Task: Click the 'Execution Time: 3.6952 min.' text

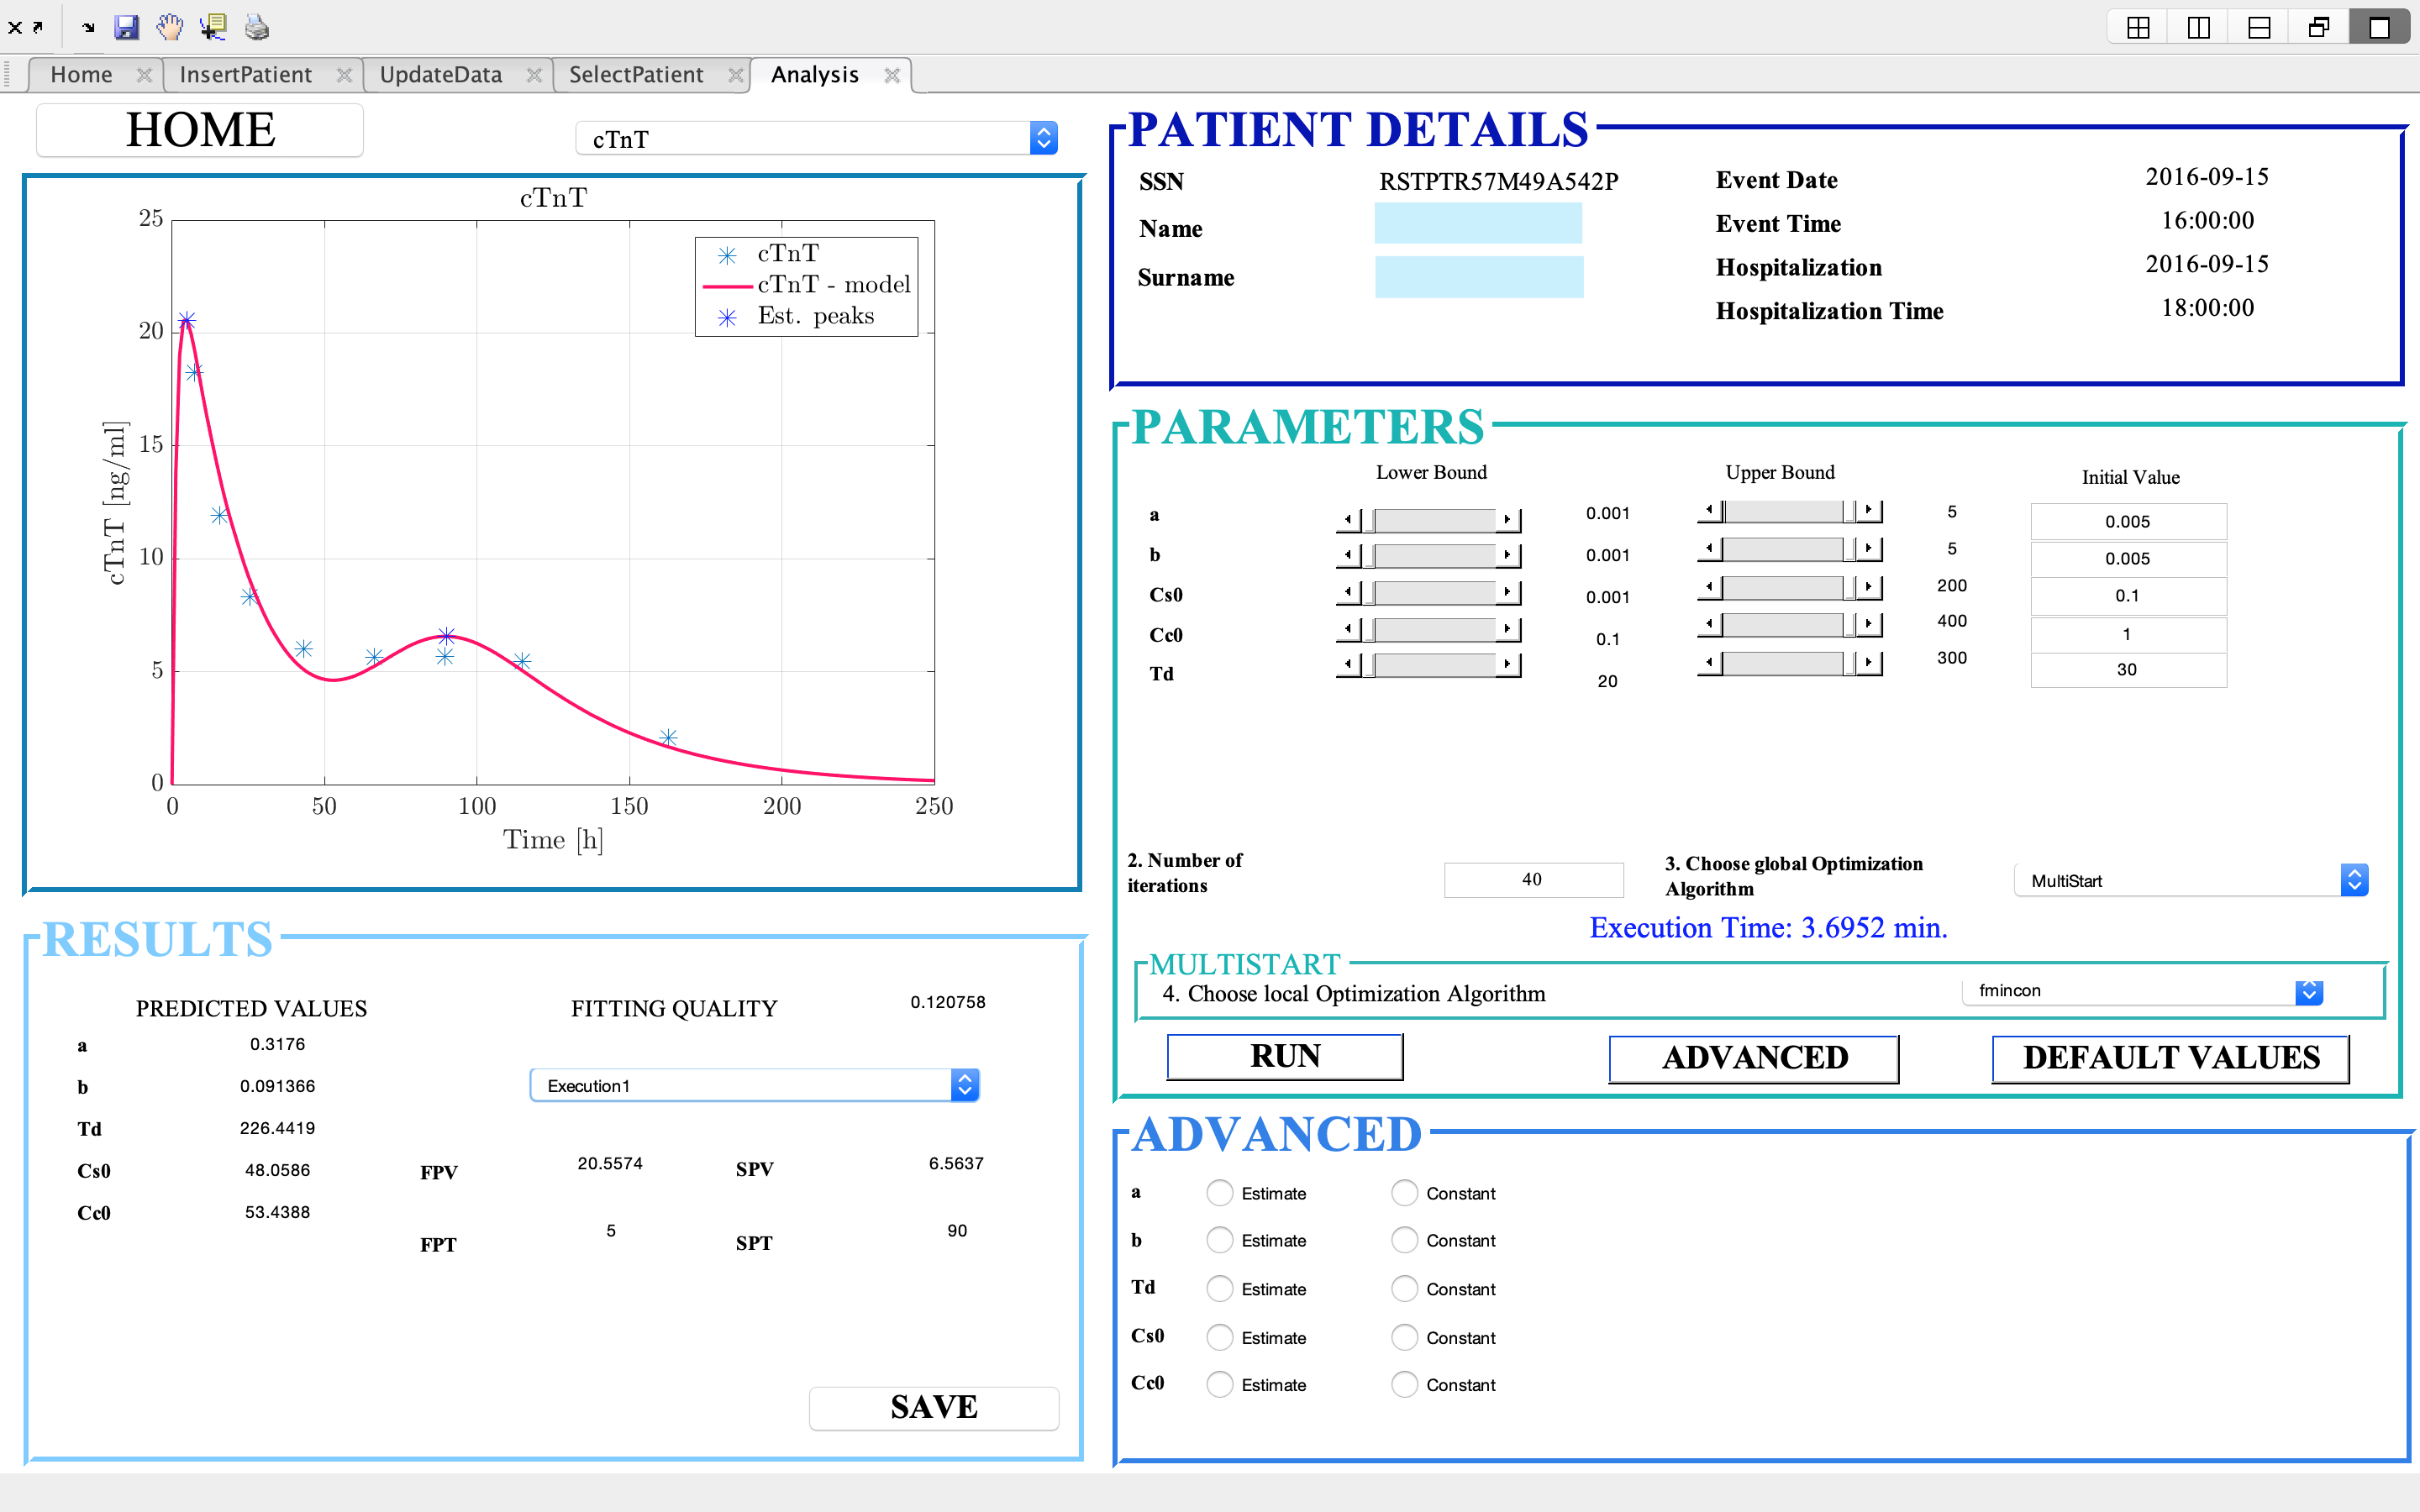Action: tap(1768, 928)
